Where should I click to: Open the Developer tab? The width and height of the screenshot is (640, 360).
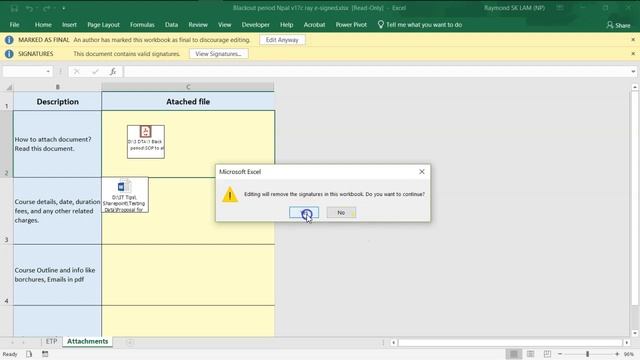pyautogui.click(x=256, y=24)
